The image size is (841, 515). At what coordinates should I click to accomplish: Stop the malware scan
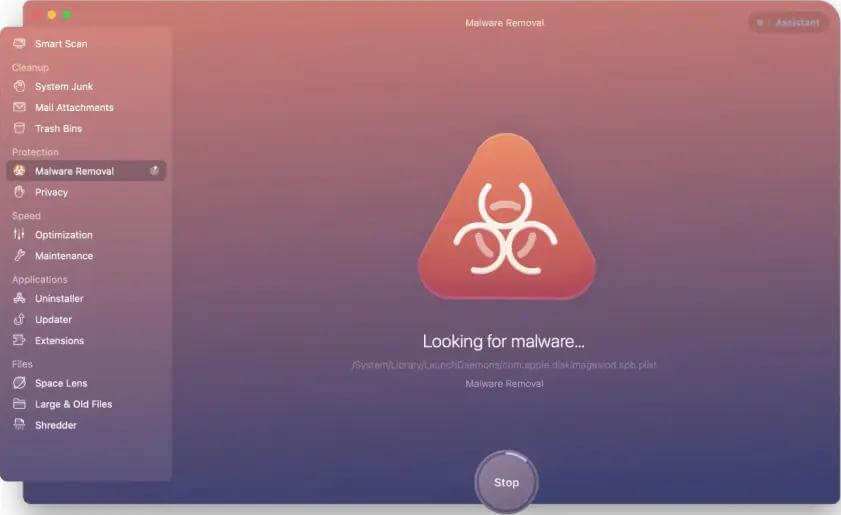[x=506, y=482]
